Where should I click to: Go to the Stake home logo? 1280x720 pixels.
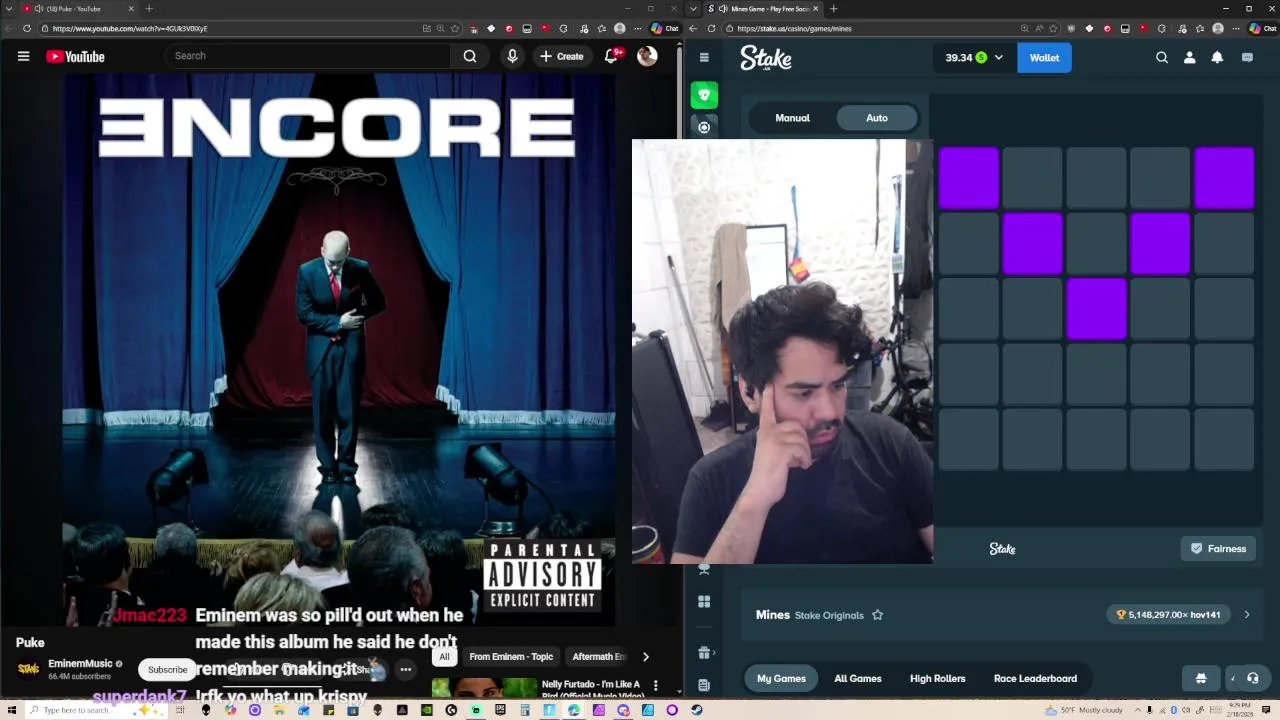tap(766, 58)
